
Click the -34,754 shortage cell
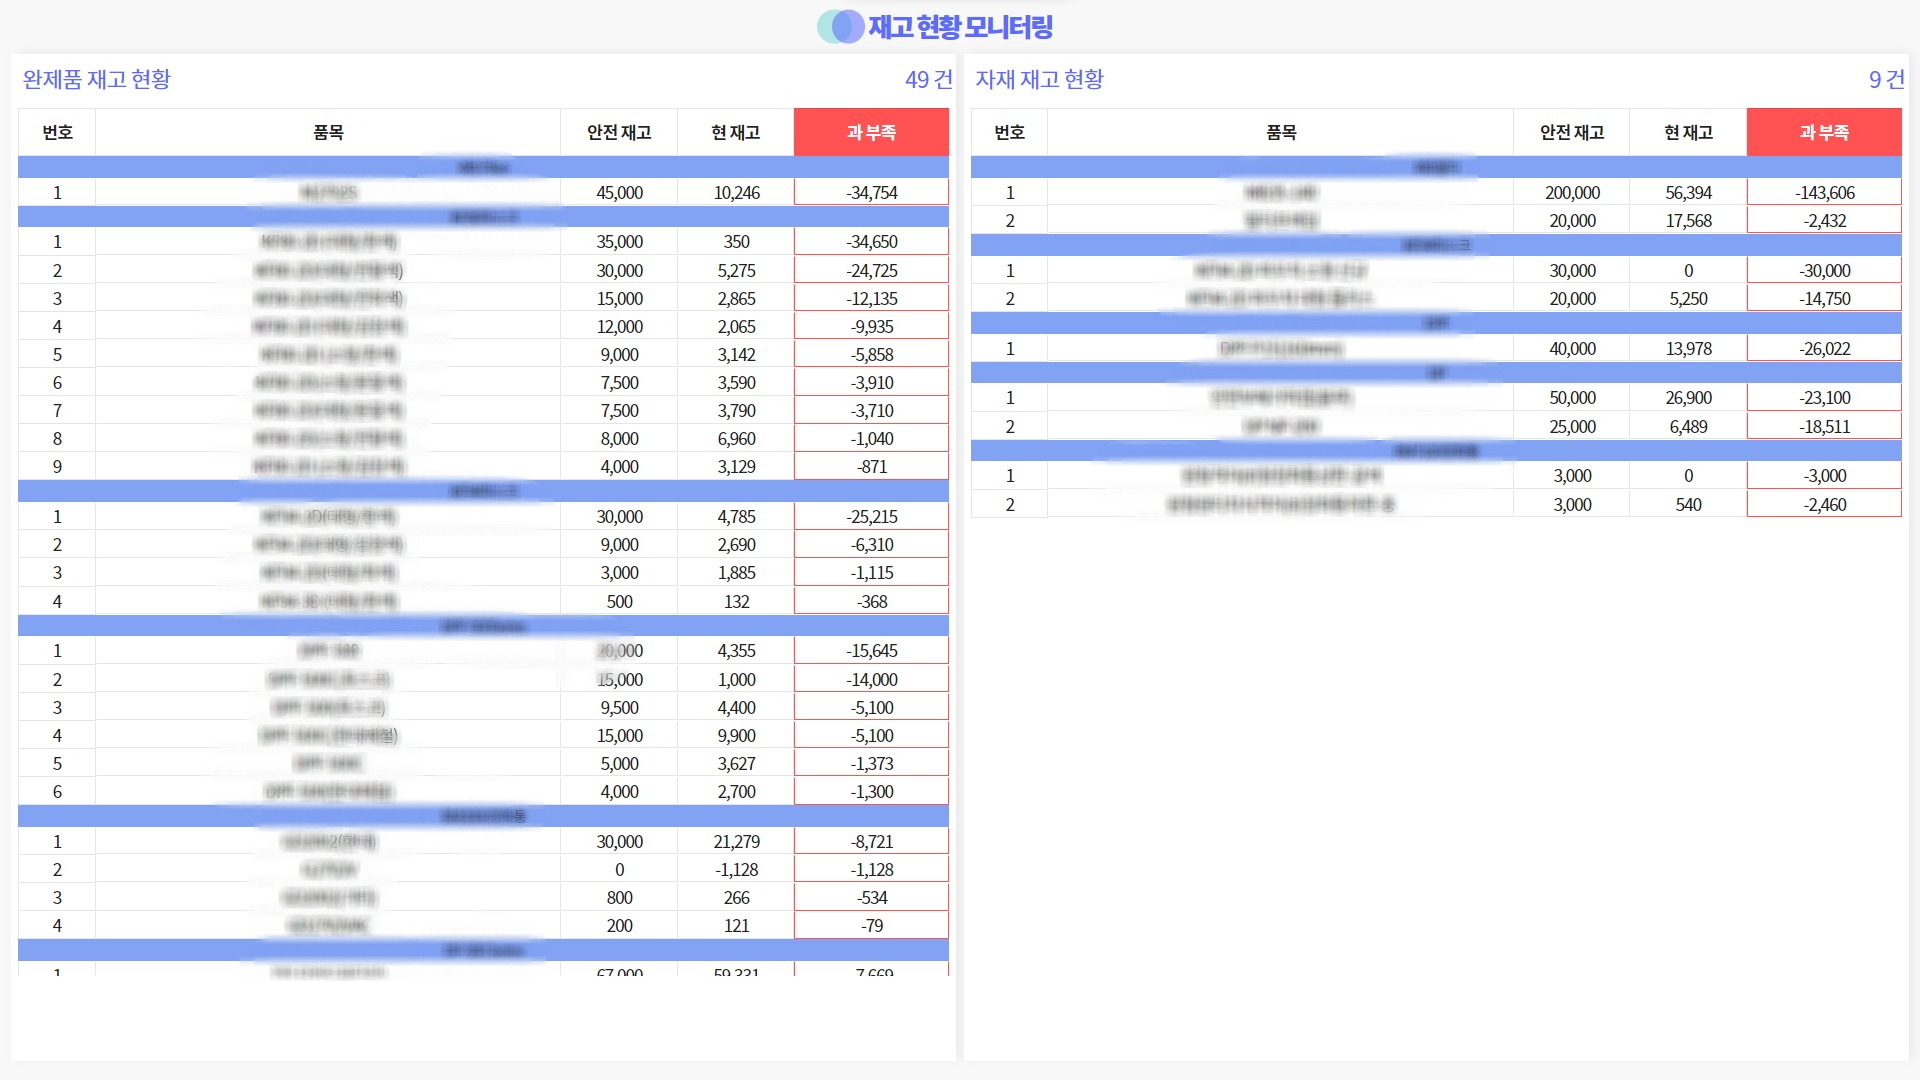tap(871, 192)
